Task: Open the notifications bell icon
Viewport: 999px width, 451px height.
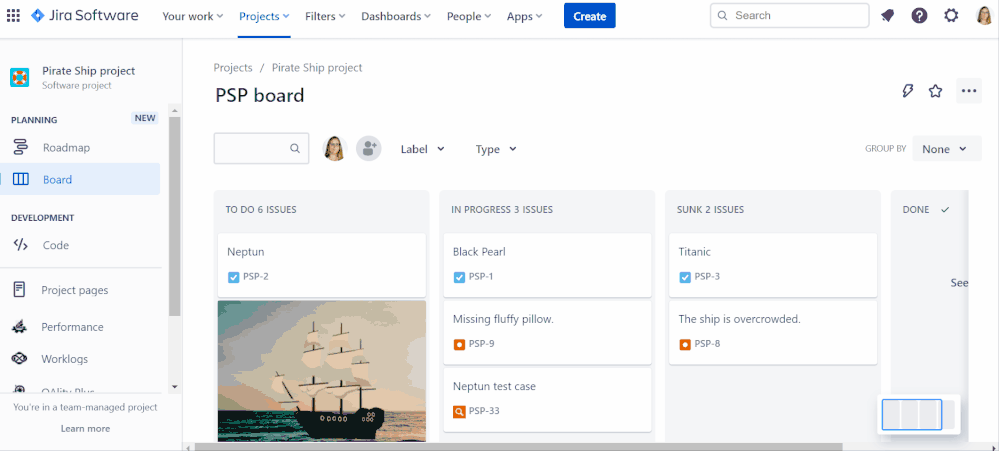Action: click(888, 16)
